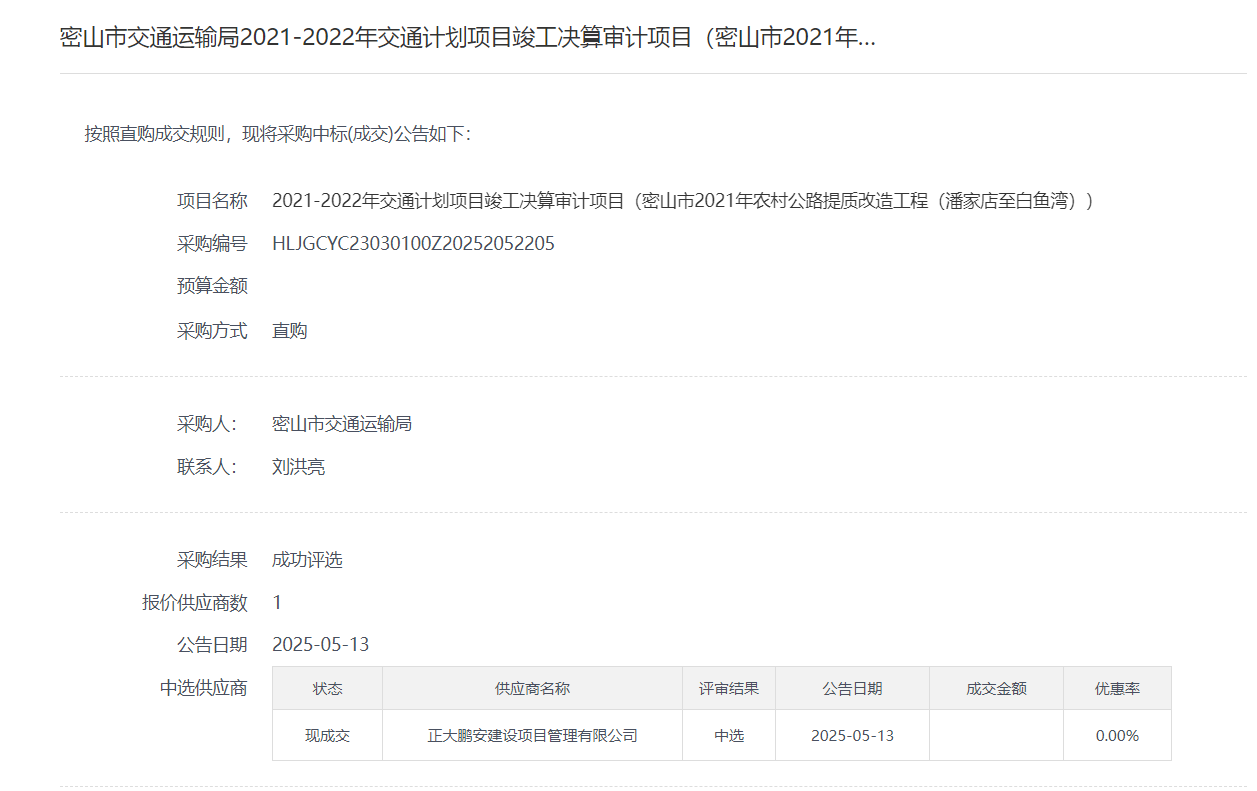
Task: Click contact person 刘洪亮
Action: [298, 467]
